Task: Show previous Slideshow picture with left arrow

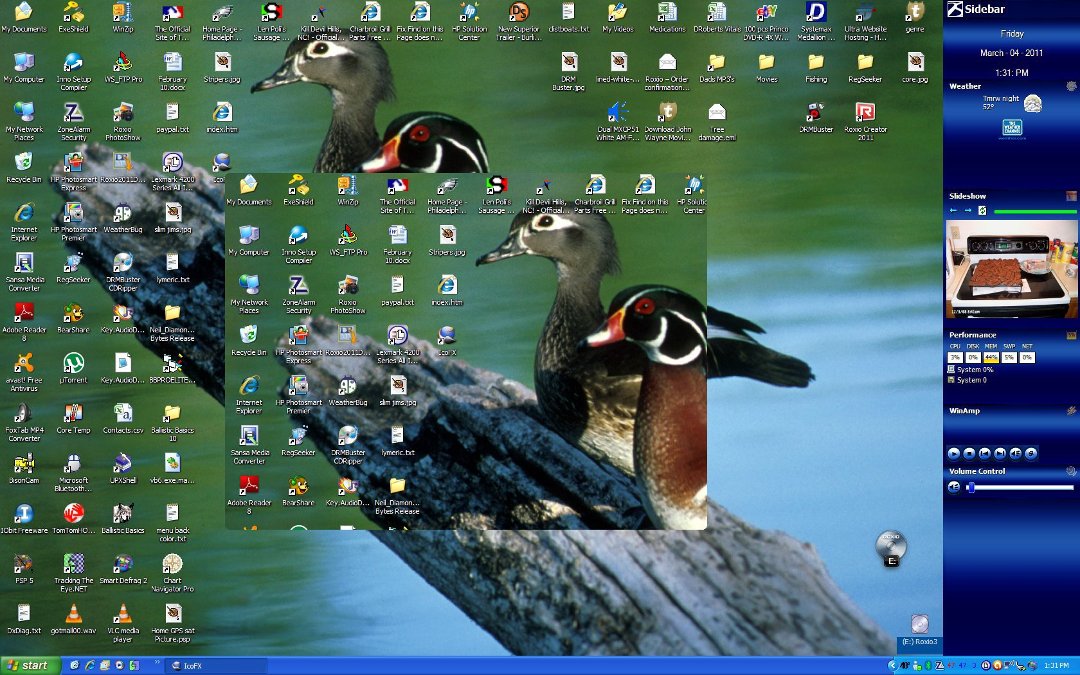Action: coord(954,210)
